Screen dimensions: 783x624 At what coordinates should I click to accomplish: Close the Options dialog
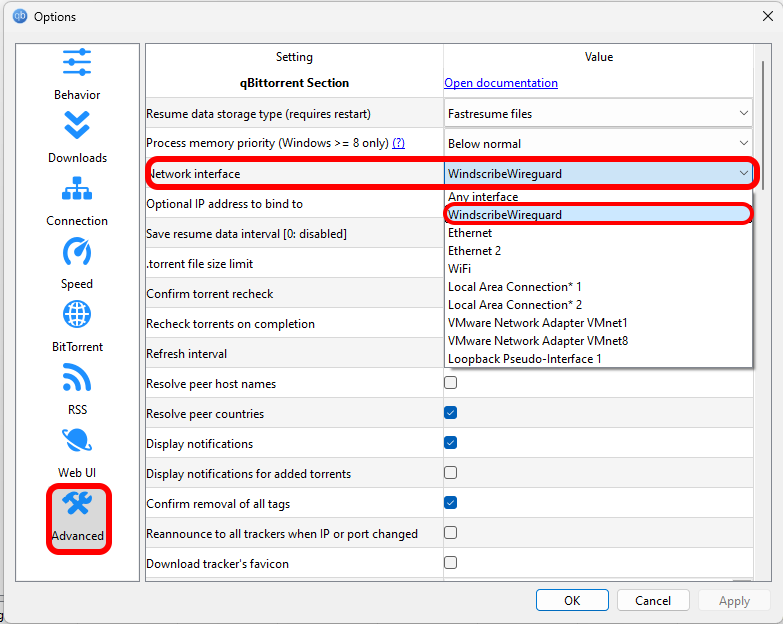(768, 16)
